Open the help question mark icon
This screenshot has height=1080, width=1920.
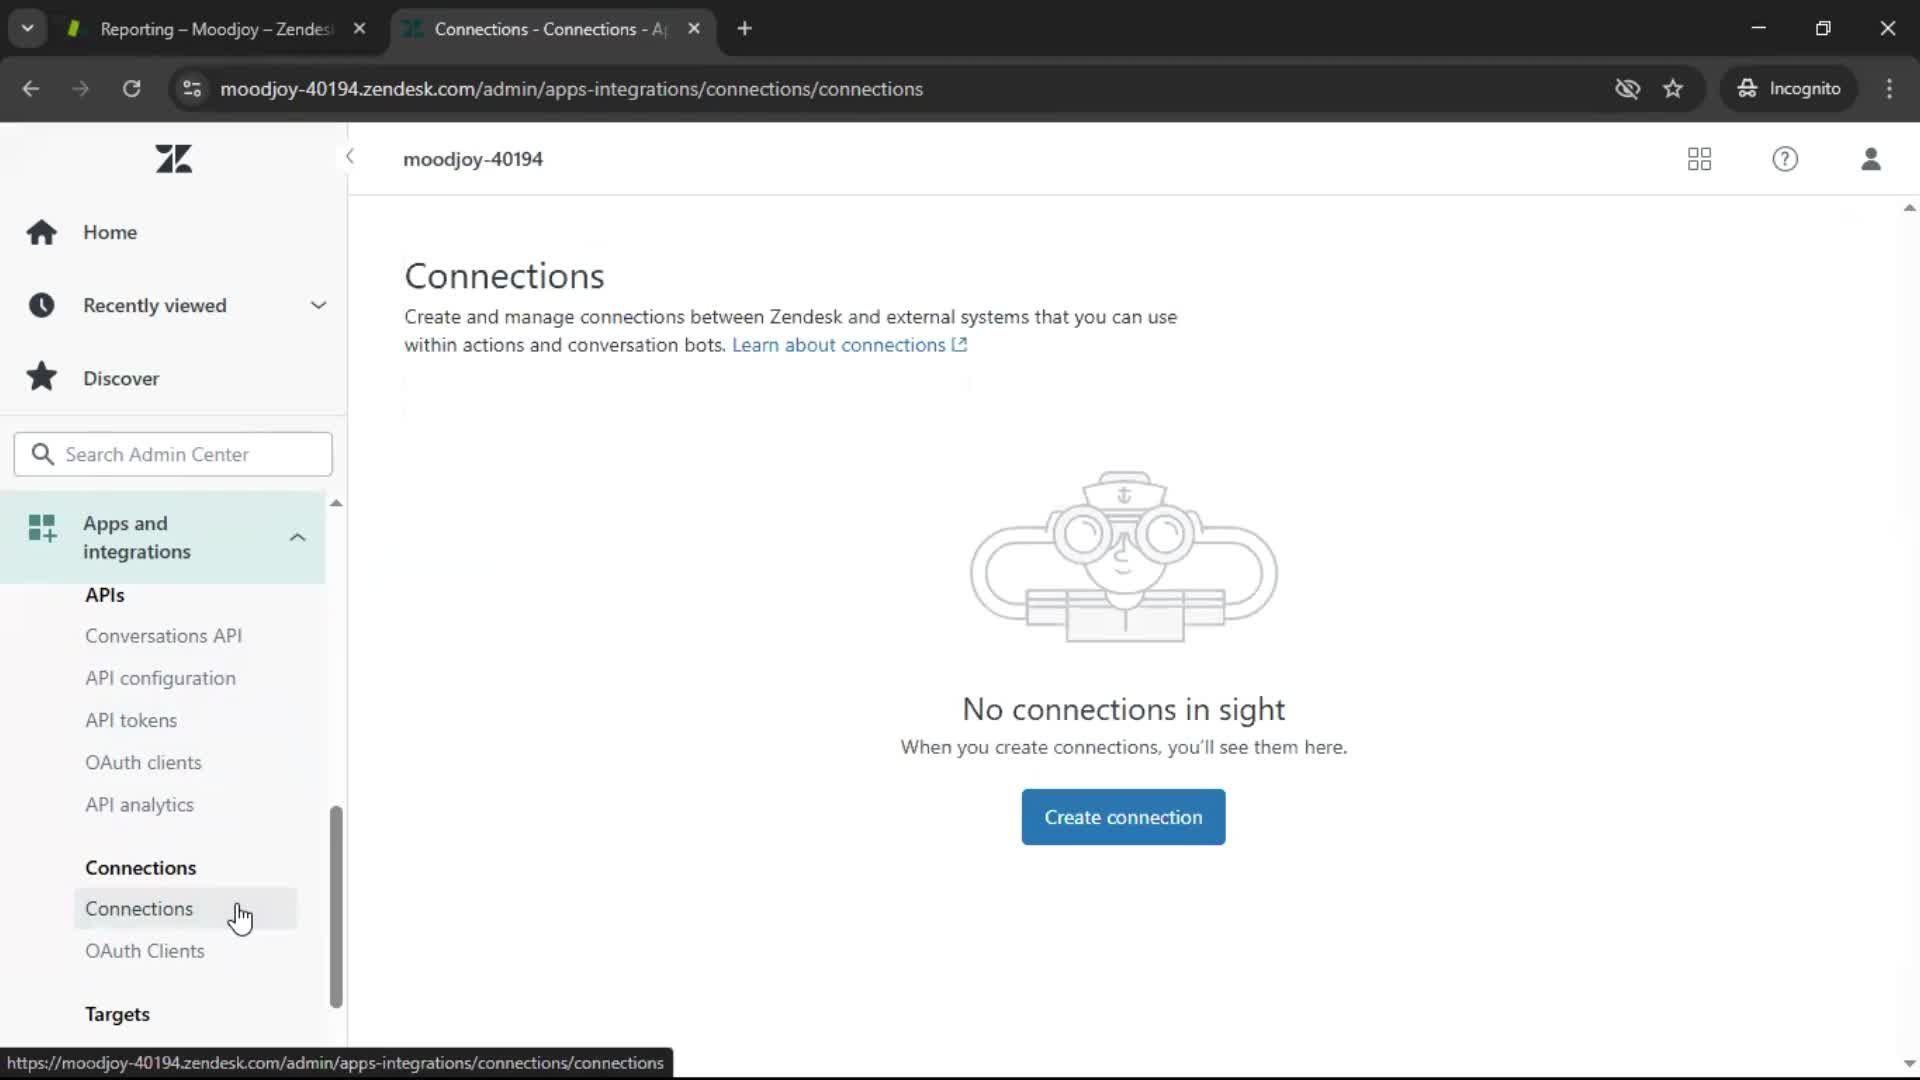click(x=1785, y=159)
